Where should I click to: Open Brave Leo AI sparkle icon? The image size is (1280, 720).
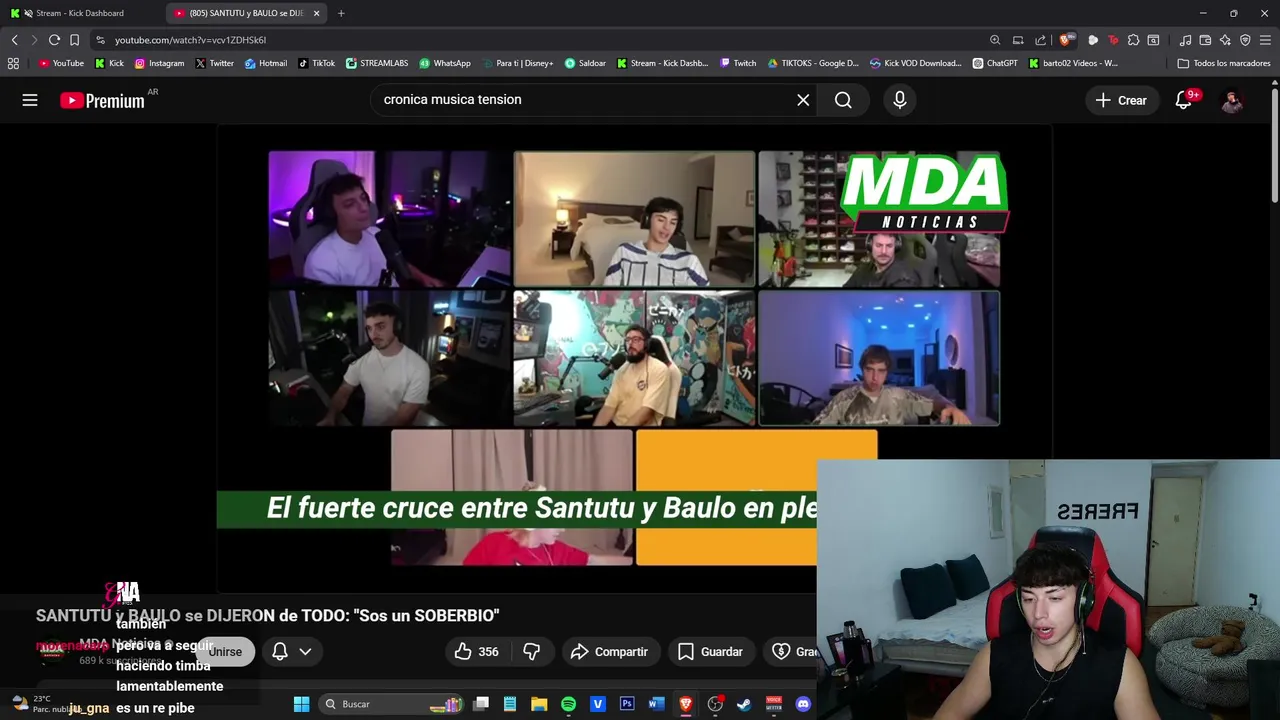(x=1225, y=40)
